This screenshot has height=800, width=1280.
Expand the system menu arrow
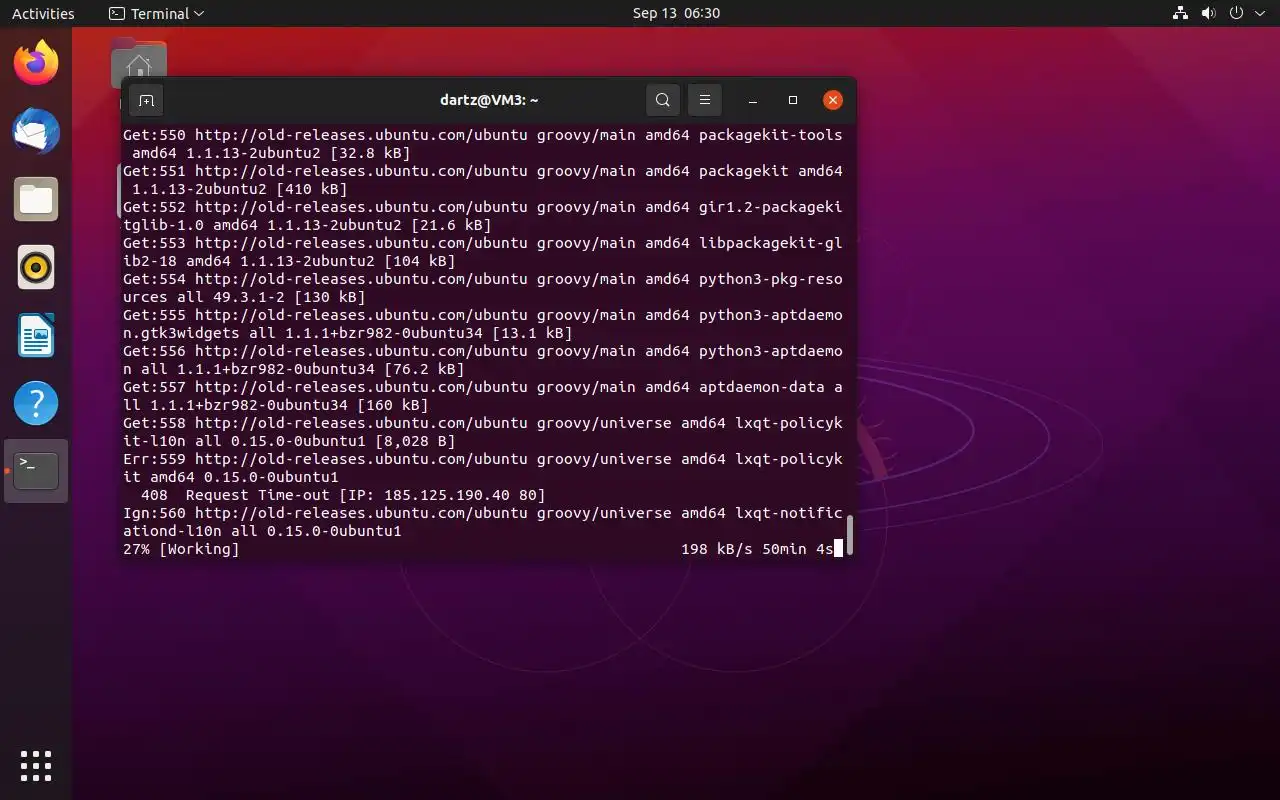(x=1260, y=14)
